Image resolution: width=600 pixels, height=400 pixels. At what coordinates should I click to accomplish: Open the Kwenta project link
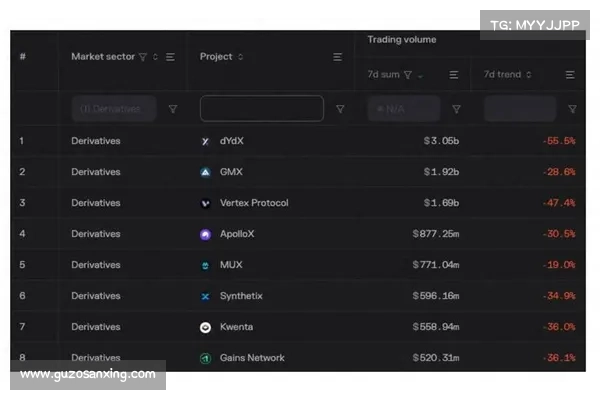236,327
